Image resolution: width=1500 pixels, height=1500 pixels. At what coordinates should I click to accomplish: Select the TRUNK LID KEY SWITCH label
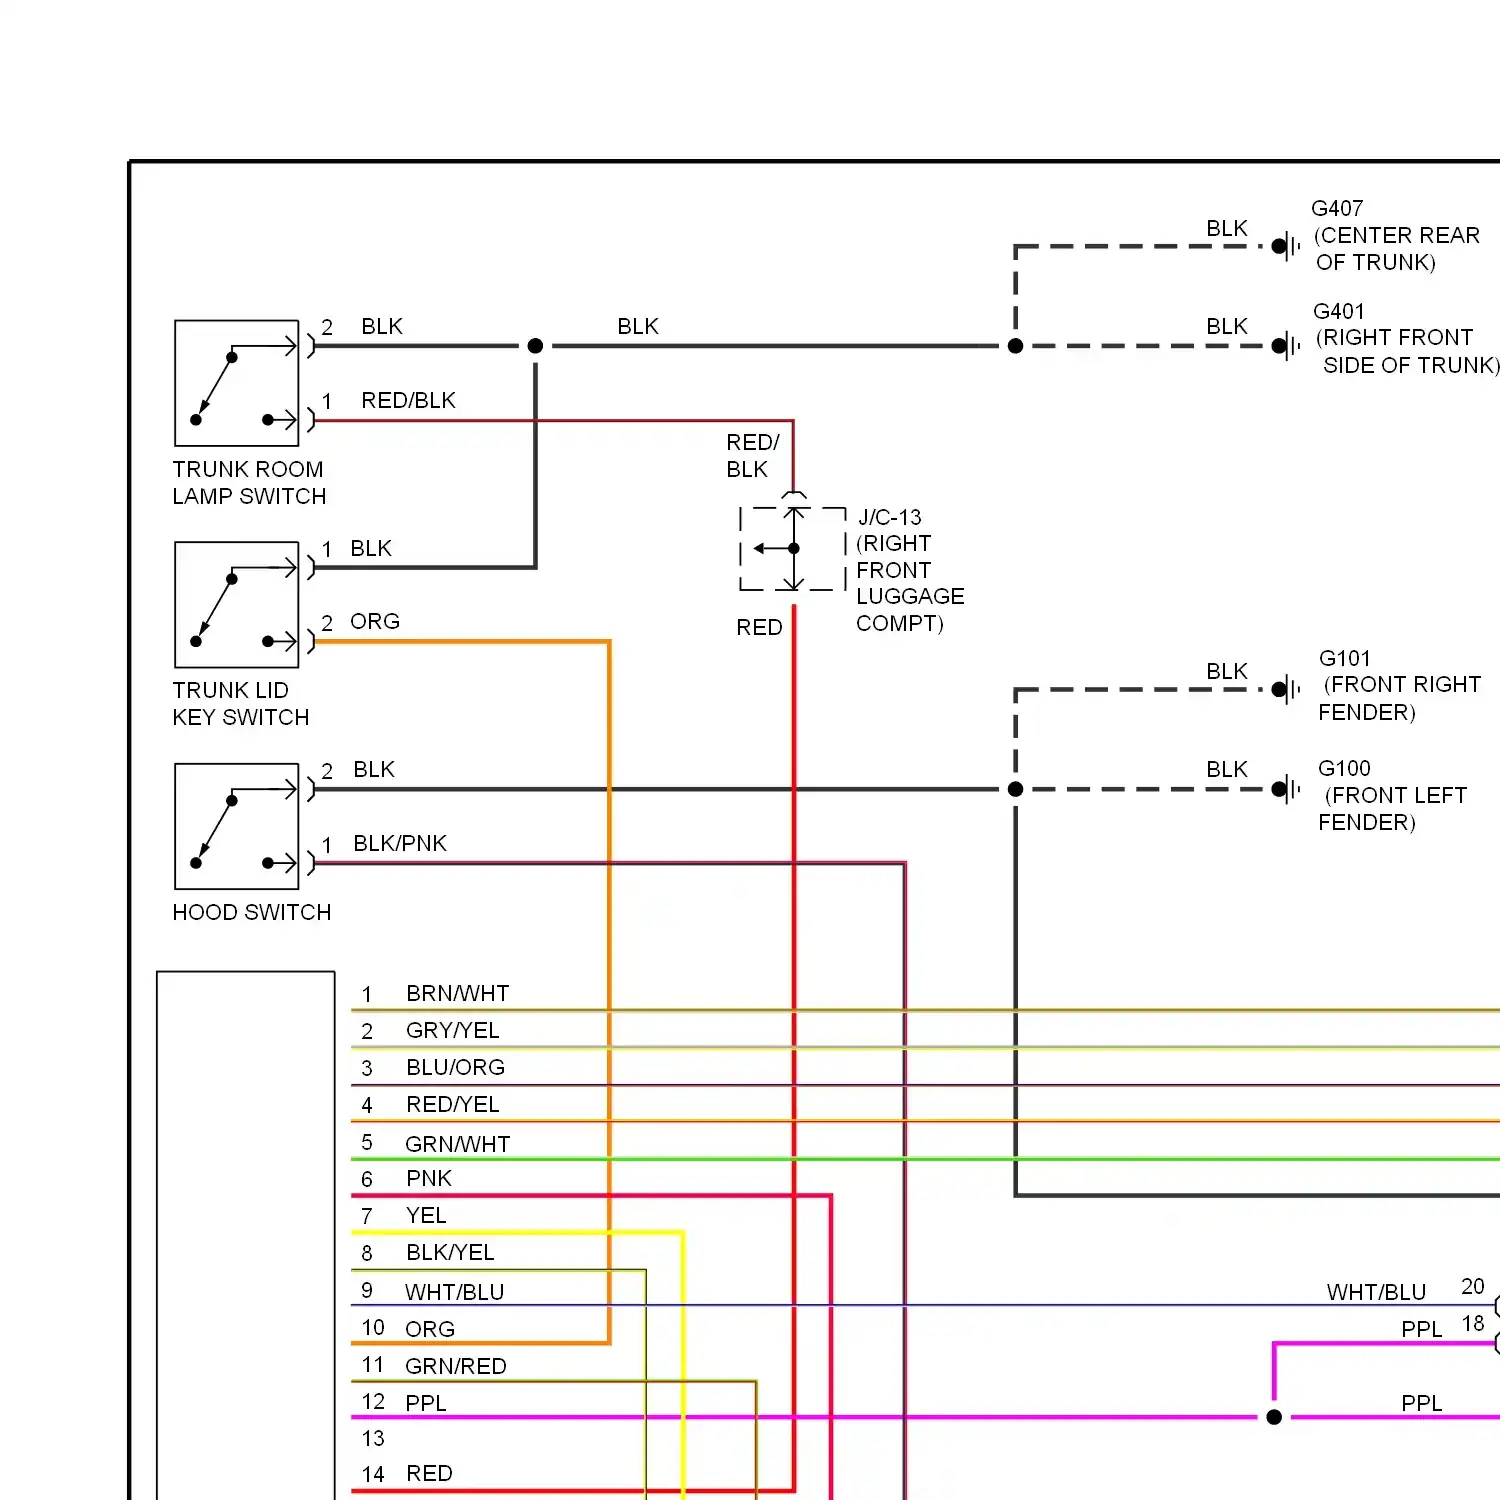[241, 704]
